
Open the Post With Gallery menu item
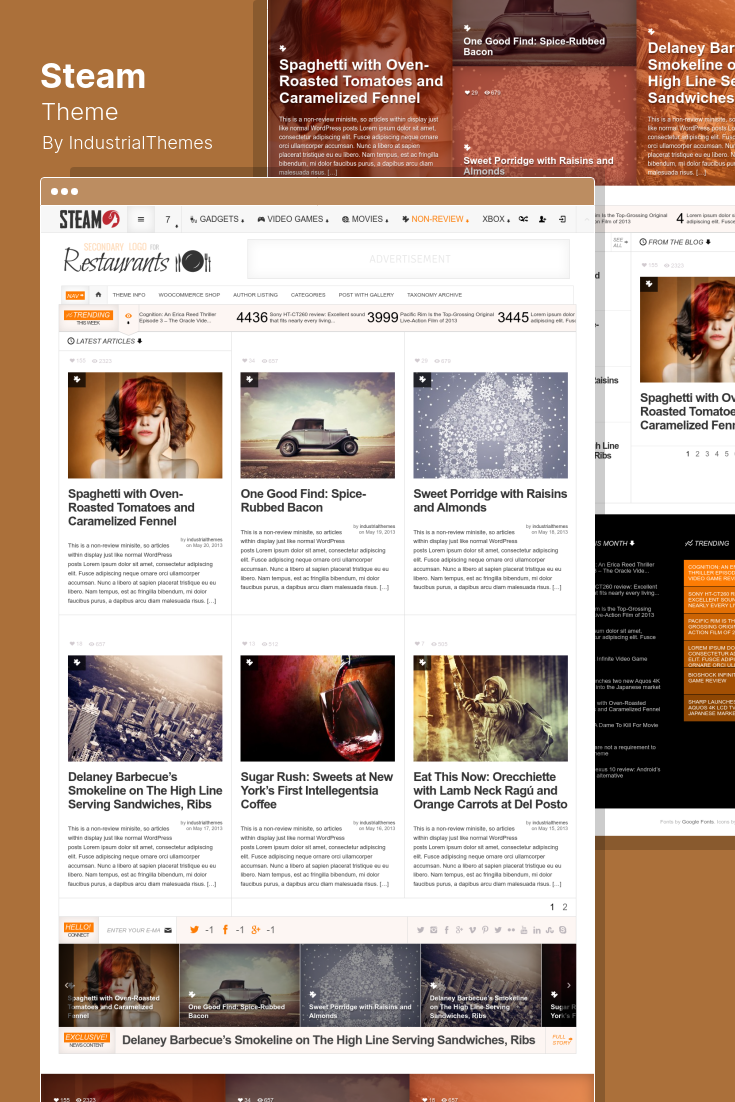click(x=366, y=295)
